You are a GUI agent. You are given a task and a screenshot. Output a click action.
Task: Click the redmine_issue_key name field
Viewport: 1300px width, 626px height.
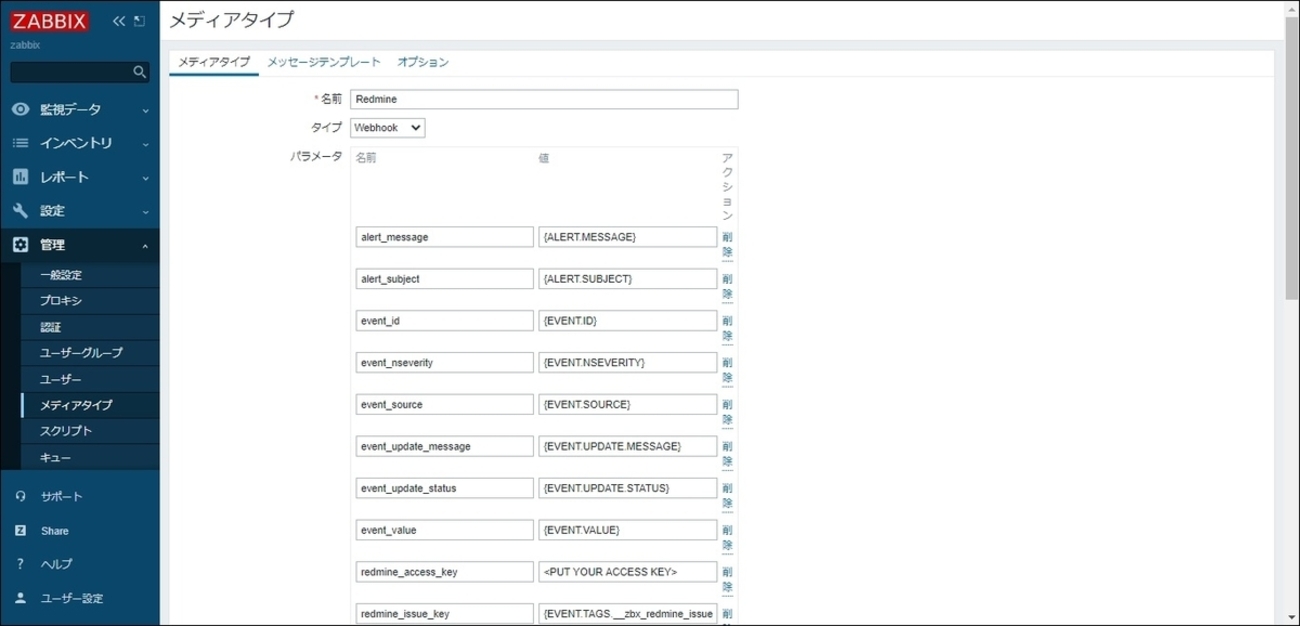[x=445, y=614]
